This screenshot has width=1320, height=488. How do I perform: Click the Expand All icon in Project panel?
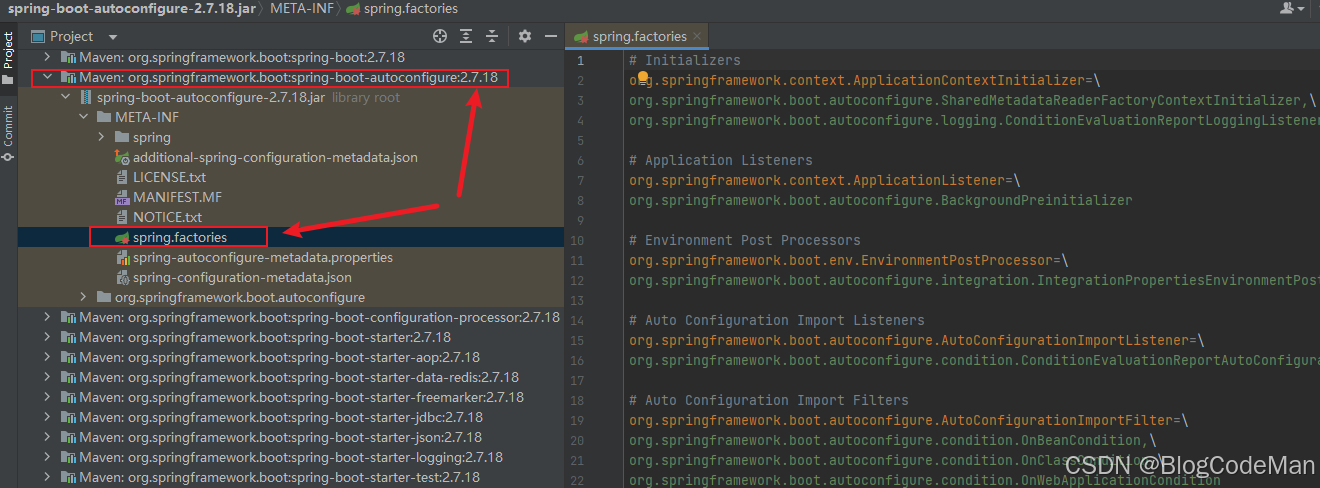point(467,36)
